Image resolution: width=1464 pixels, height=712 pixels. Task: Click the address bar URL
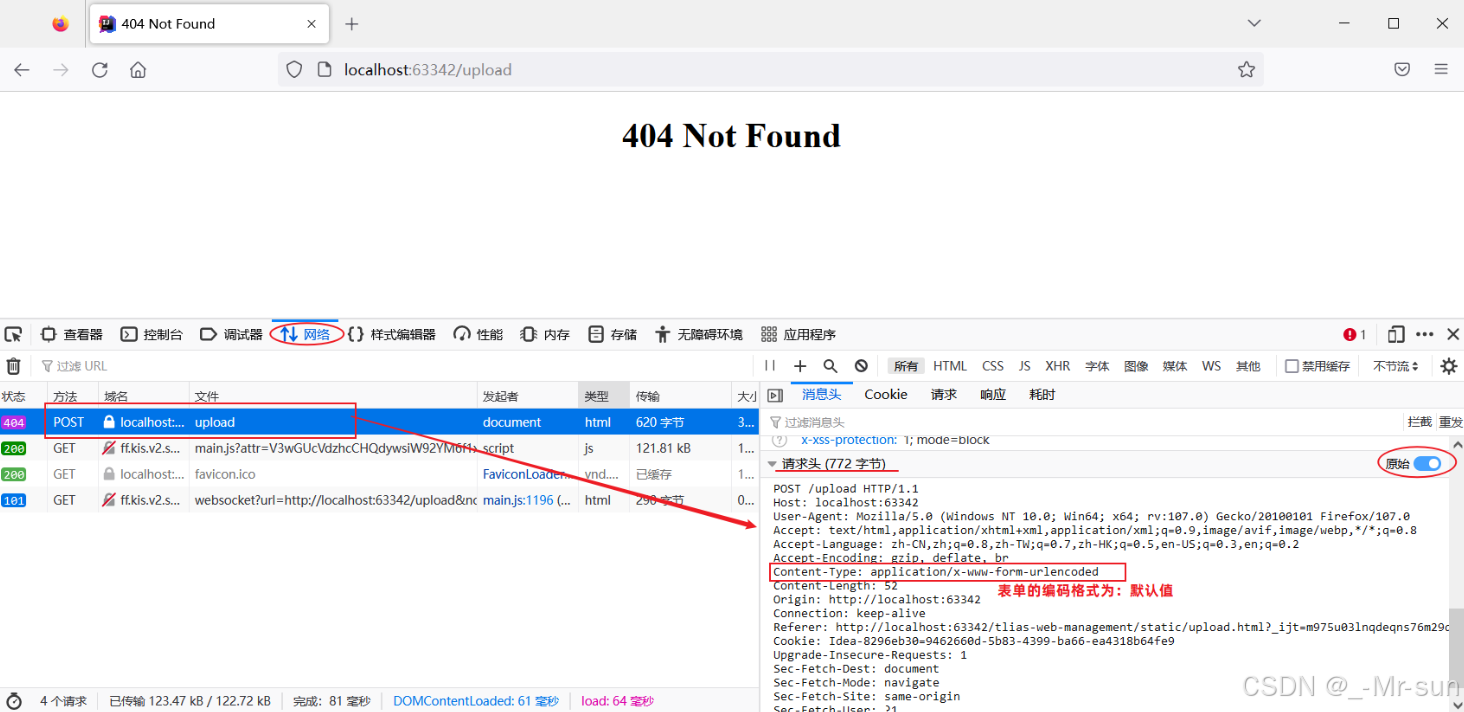pyautogui.click(x=428, y=70)
